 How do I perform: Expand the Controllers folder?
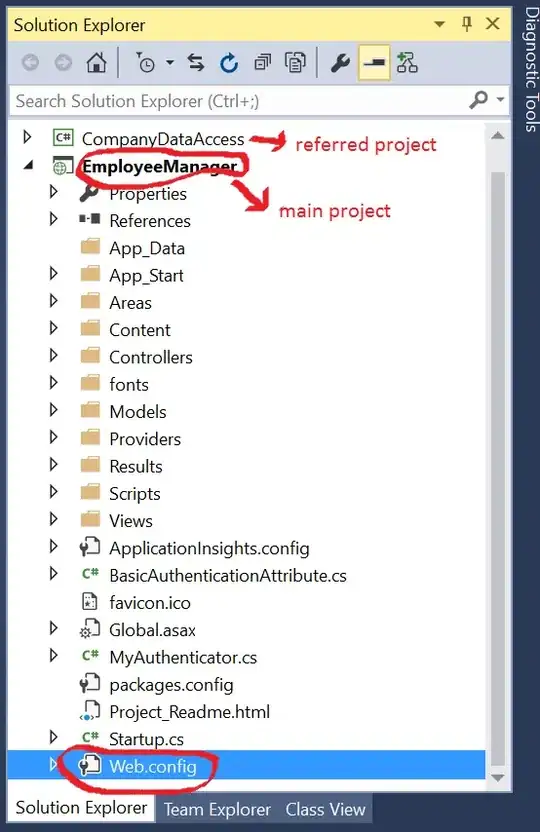tap(53, 356)
